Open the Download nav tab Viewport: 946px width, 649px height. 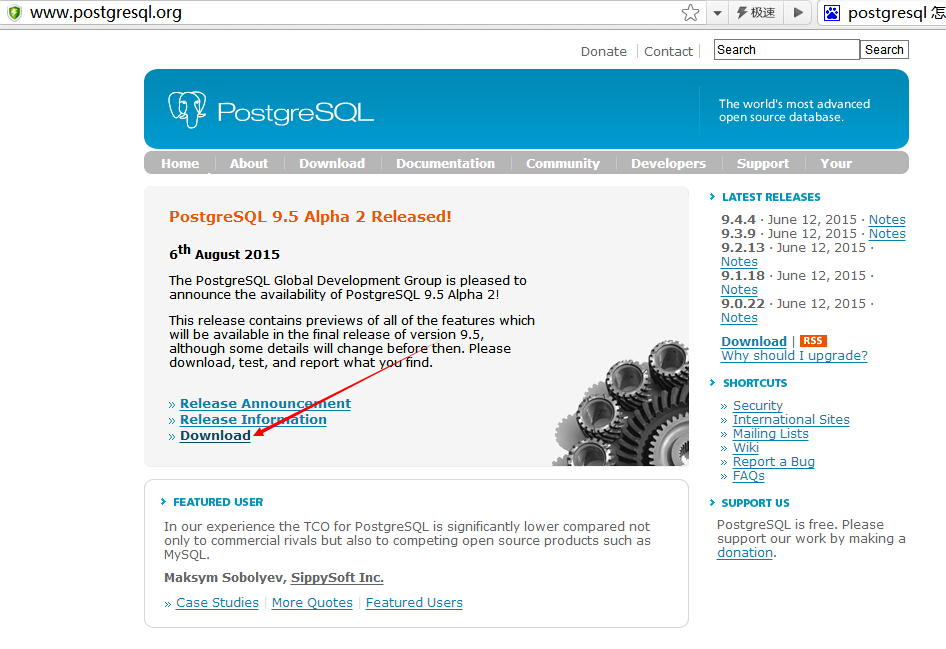click(x=332, y=163)
